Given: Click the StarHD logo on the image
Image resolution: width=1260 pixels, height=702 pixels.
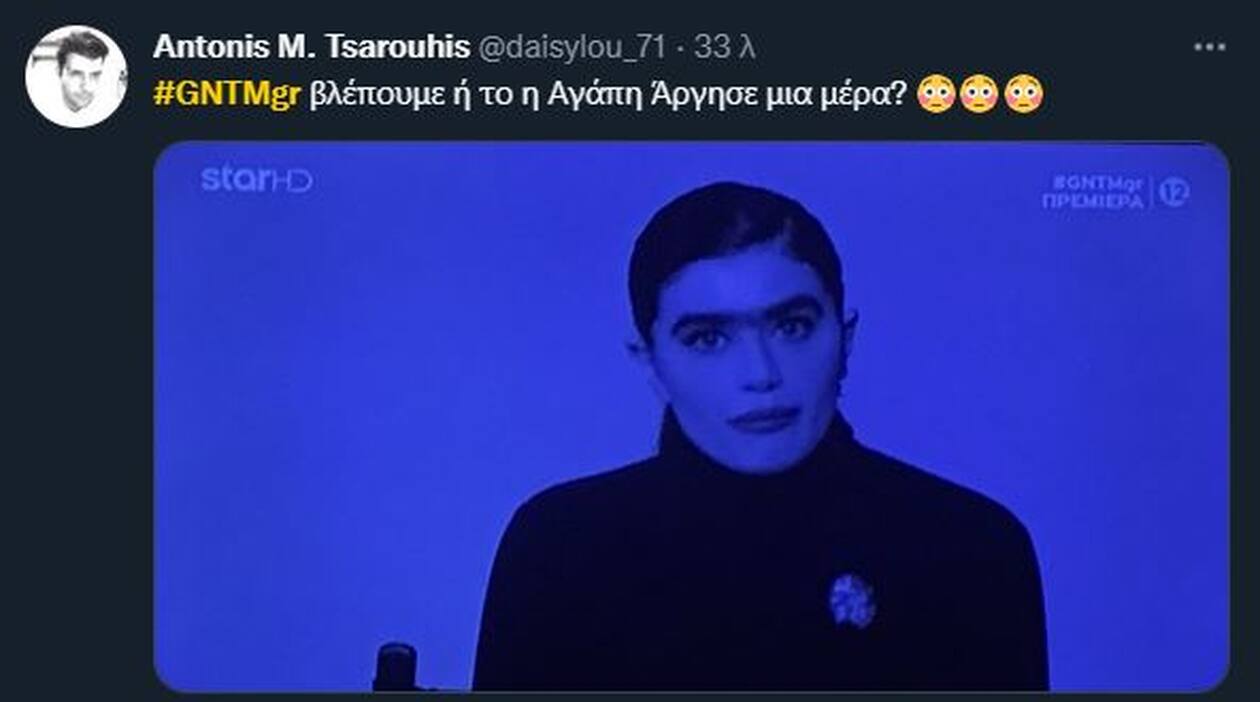Looking at the screenshot, I should [x=256, y=179].
